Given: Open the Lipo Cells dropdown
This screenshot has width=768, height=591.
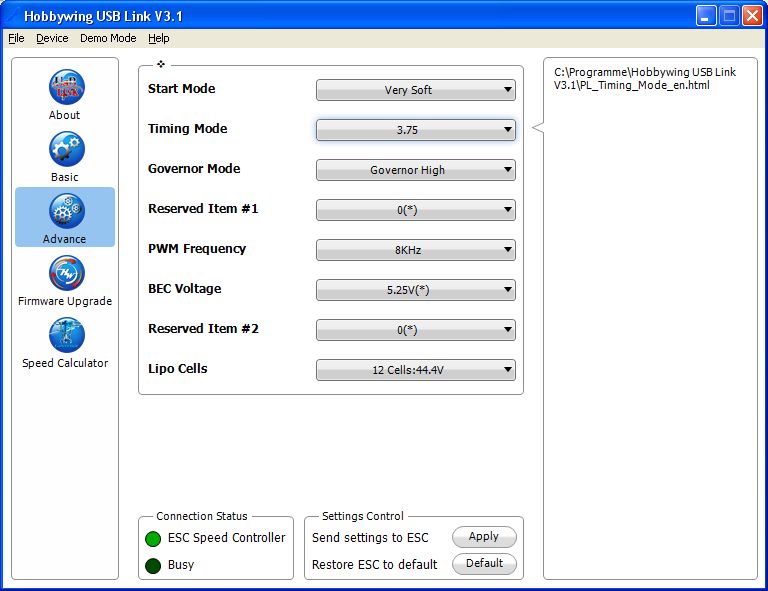Looking at the screenshot, I should (415, 370).
